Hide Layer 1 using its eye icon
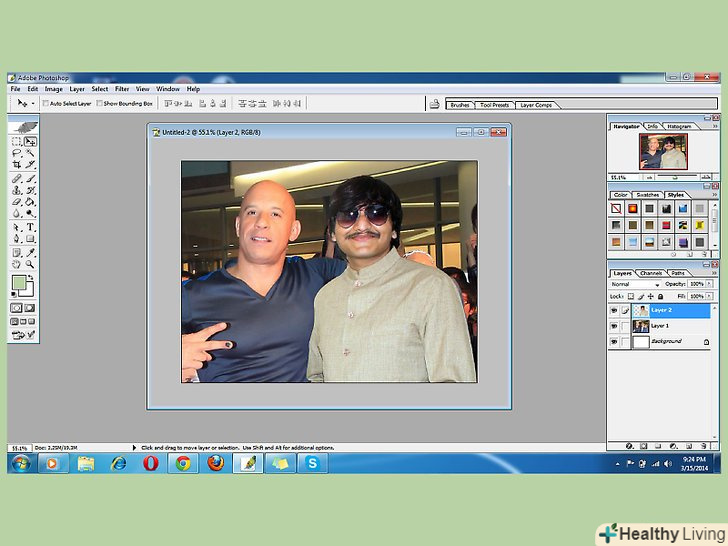This screenshot has height=546, width=728. click(613, 326)
